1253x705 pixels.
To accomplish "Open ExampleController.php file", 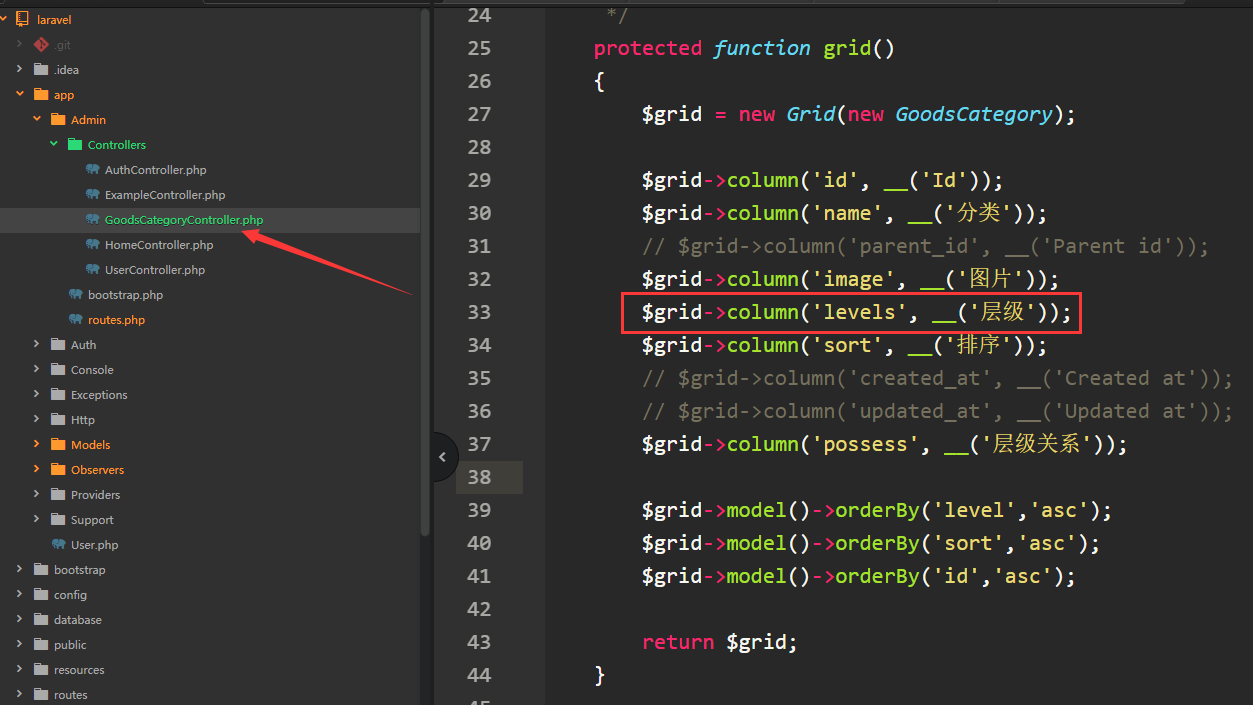I will coord(165,195).
